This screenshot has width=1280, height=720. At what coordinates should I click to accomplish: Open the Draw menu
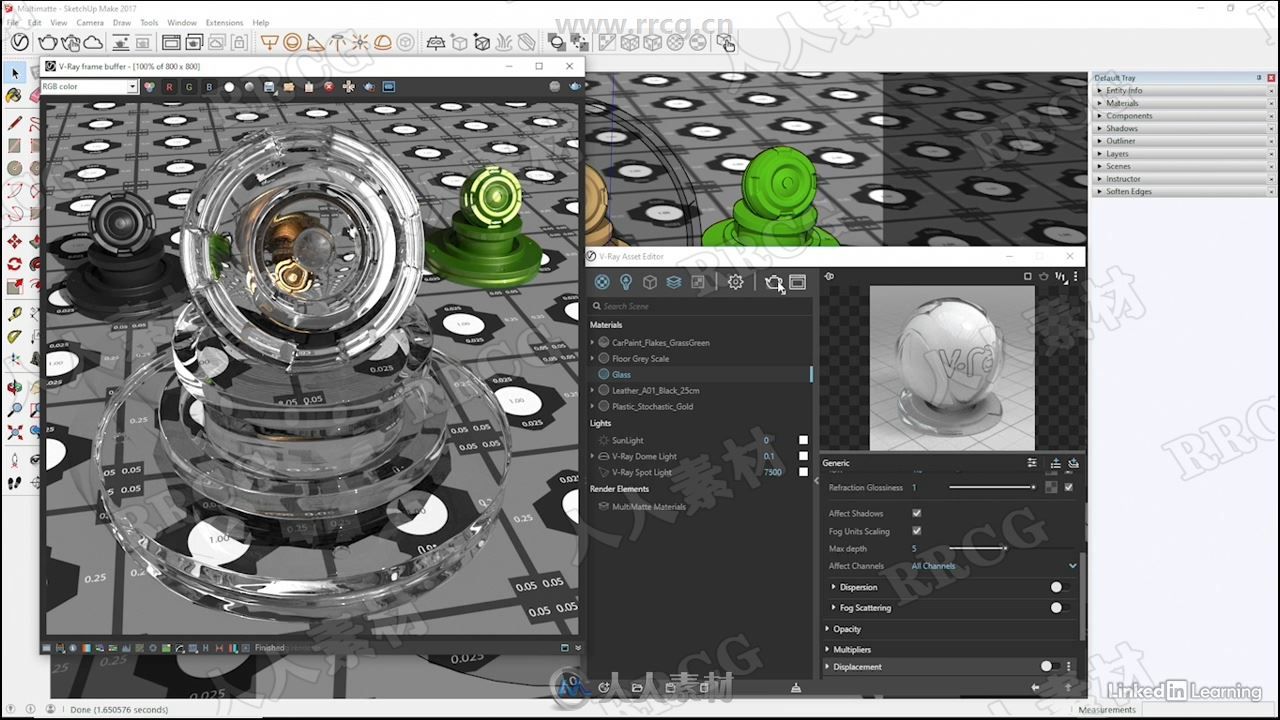[x=122, y=22]
